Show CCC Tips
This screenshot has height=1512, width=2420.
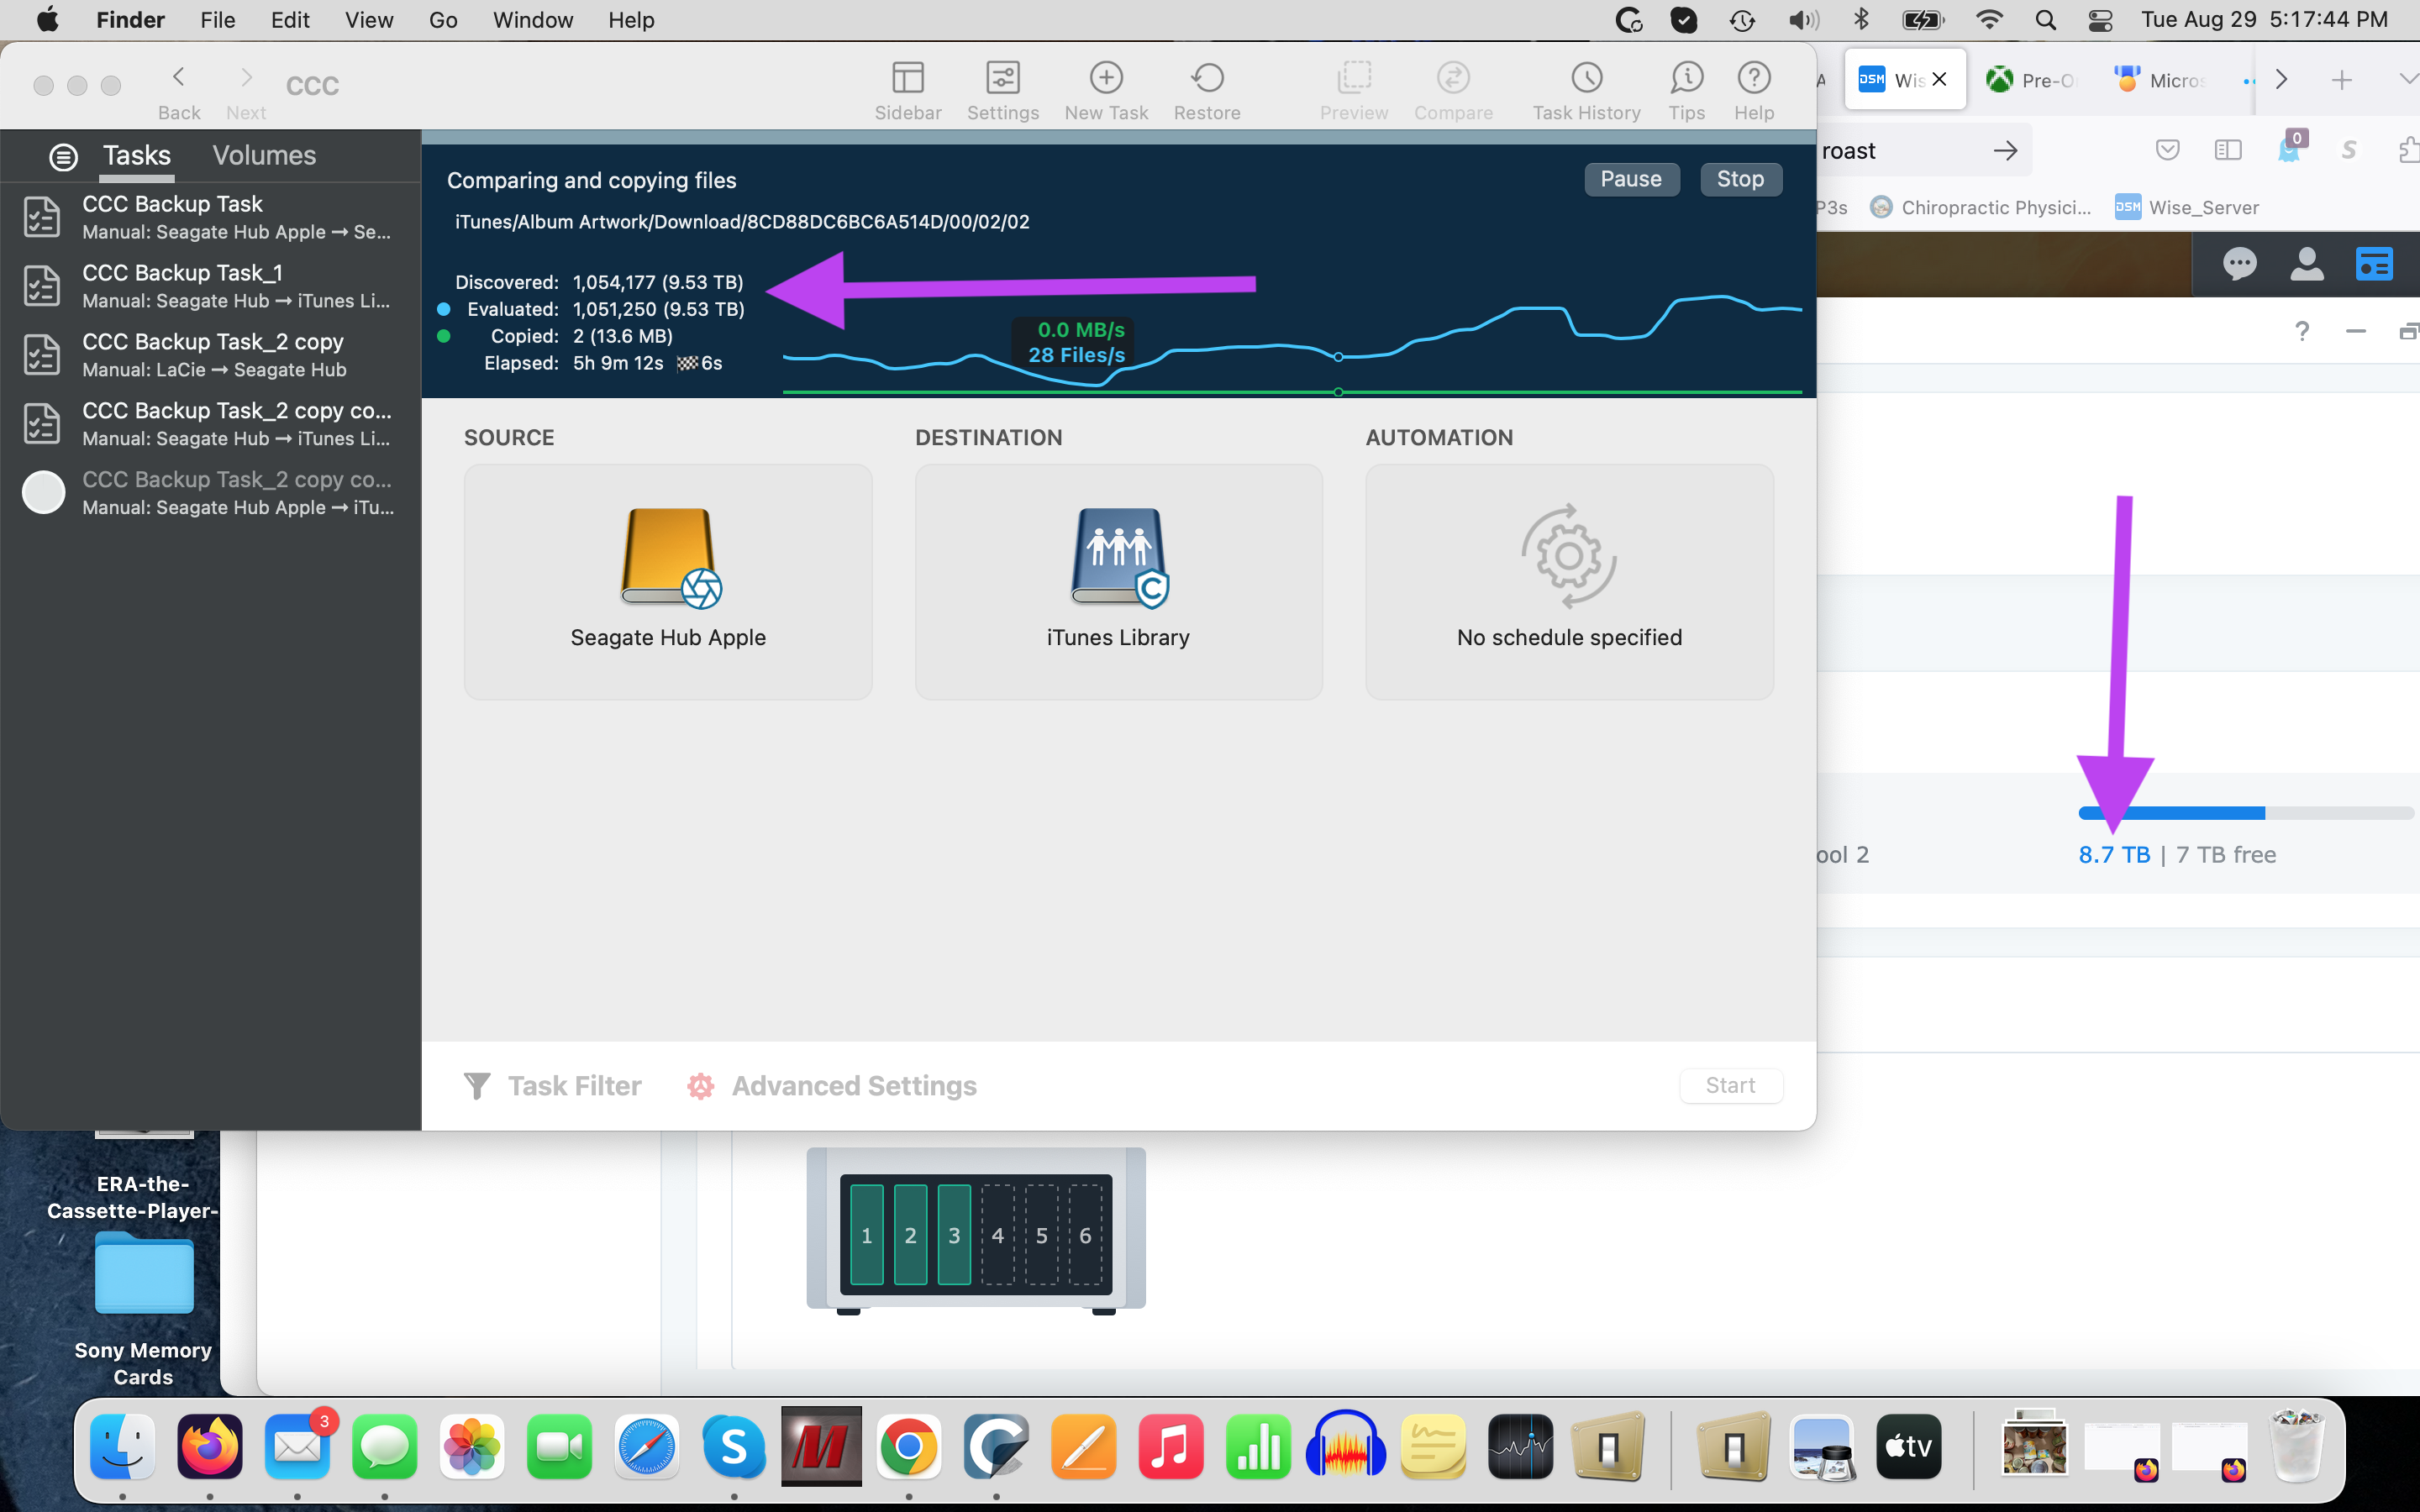(x=1686, y=89)
